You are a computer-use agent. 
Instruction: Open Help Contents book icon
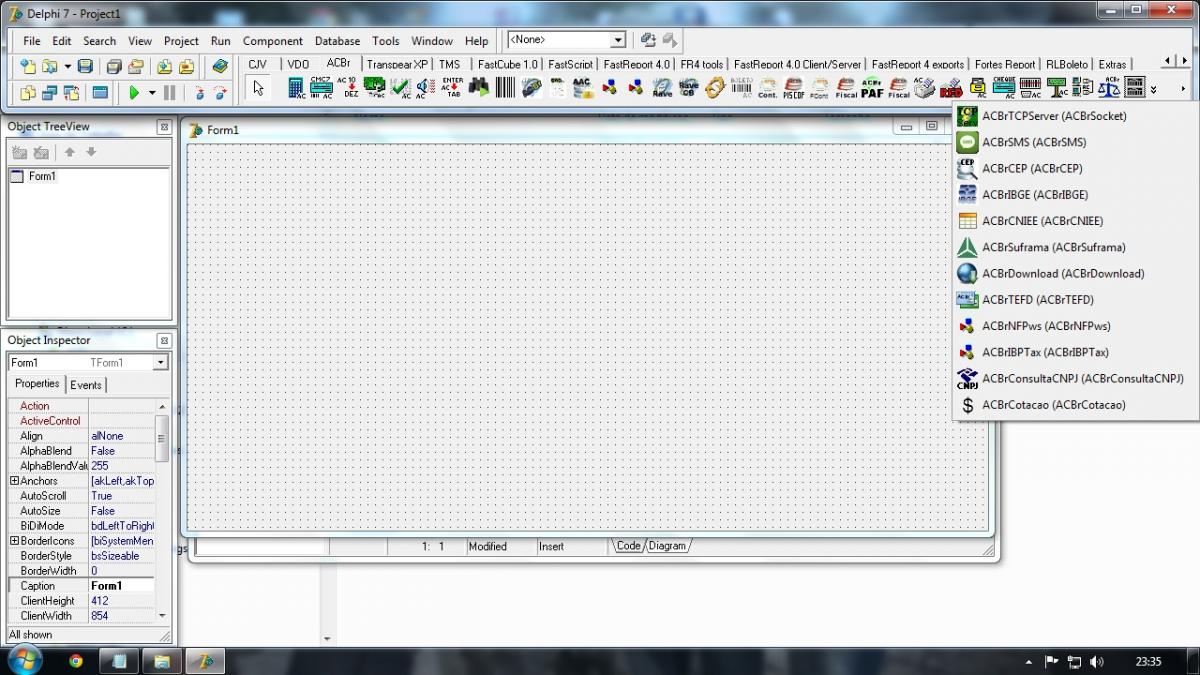[220, 66]
